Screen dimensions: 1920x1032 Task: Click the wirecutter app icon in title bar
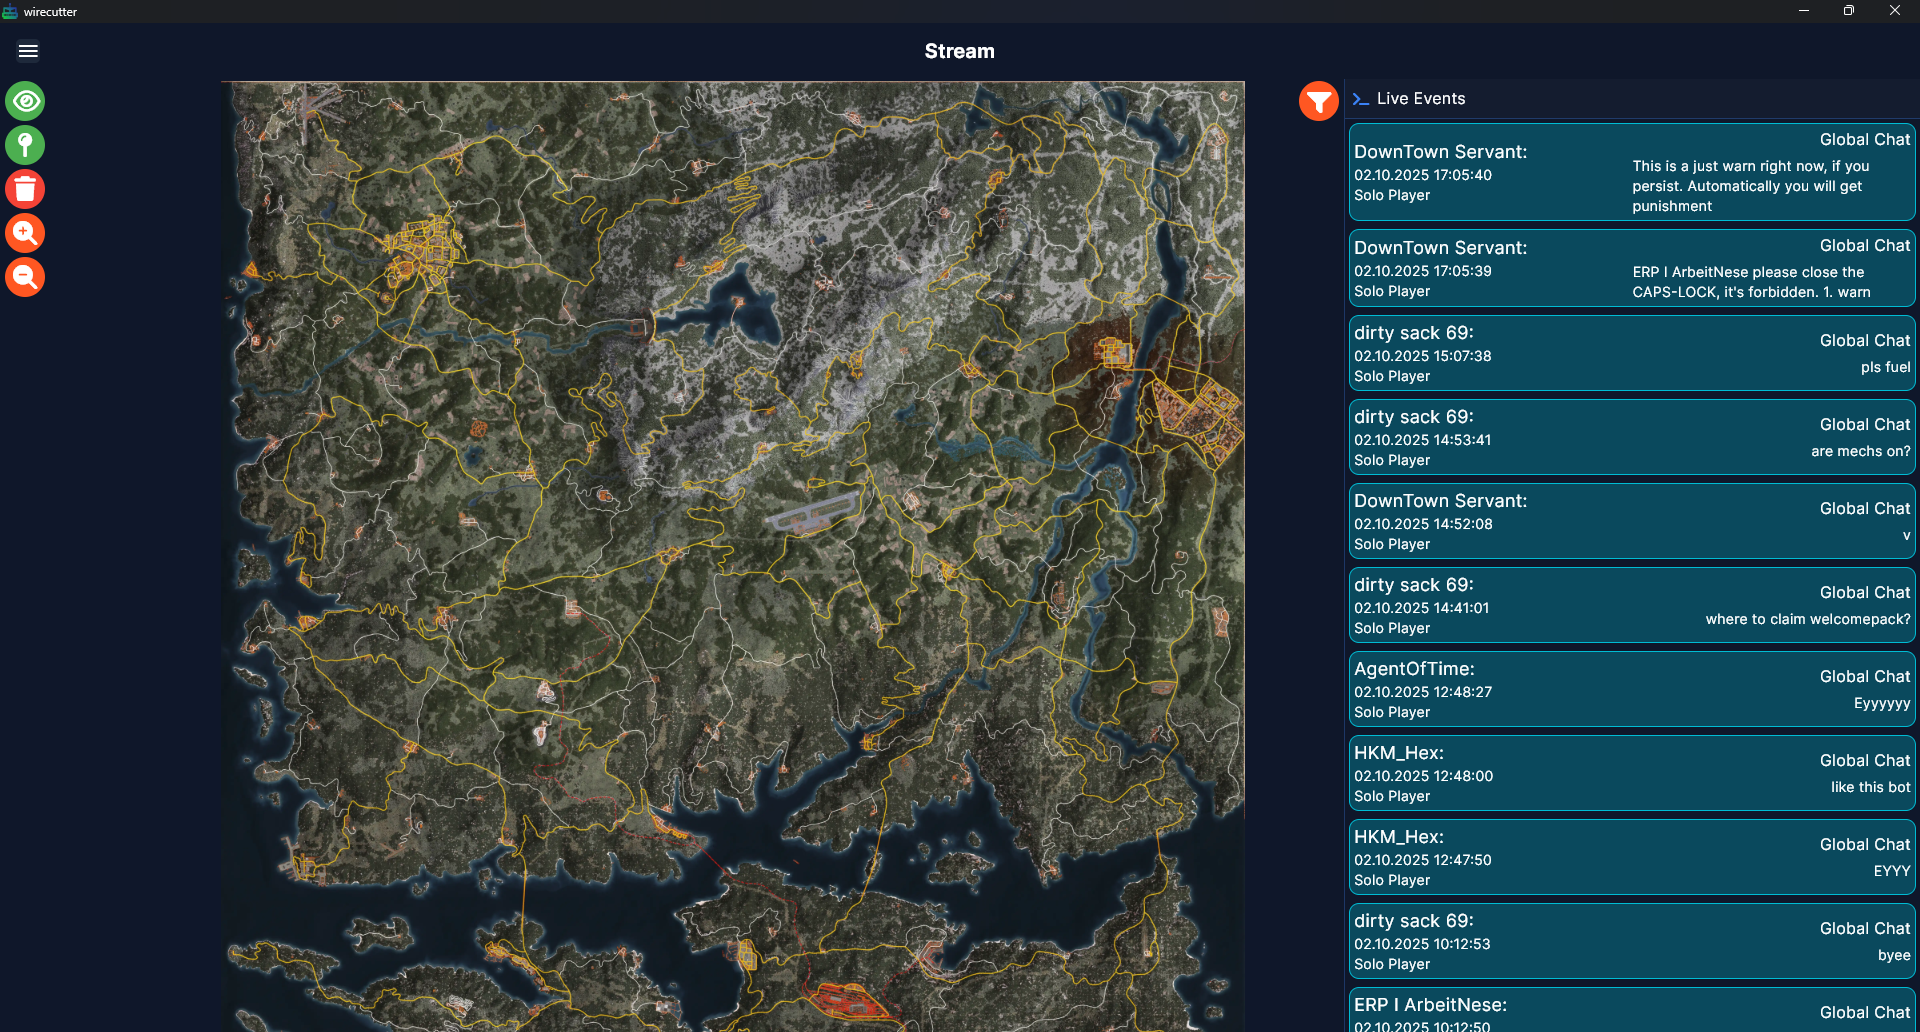pos(10,12)
